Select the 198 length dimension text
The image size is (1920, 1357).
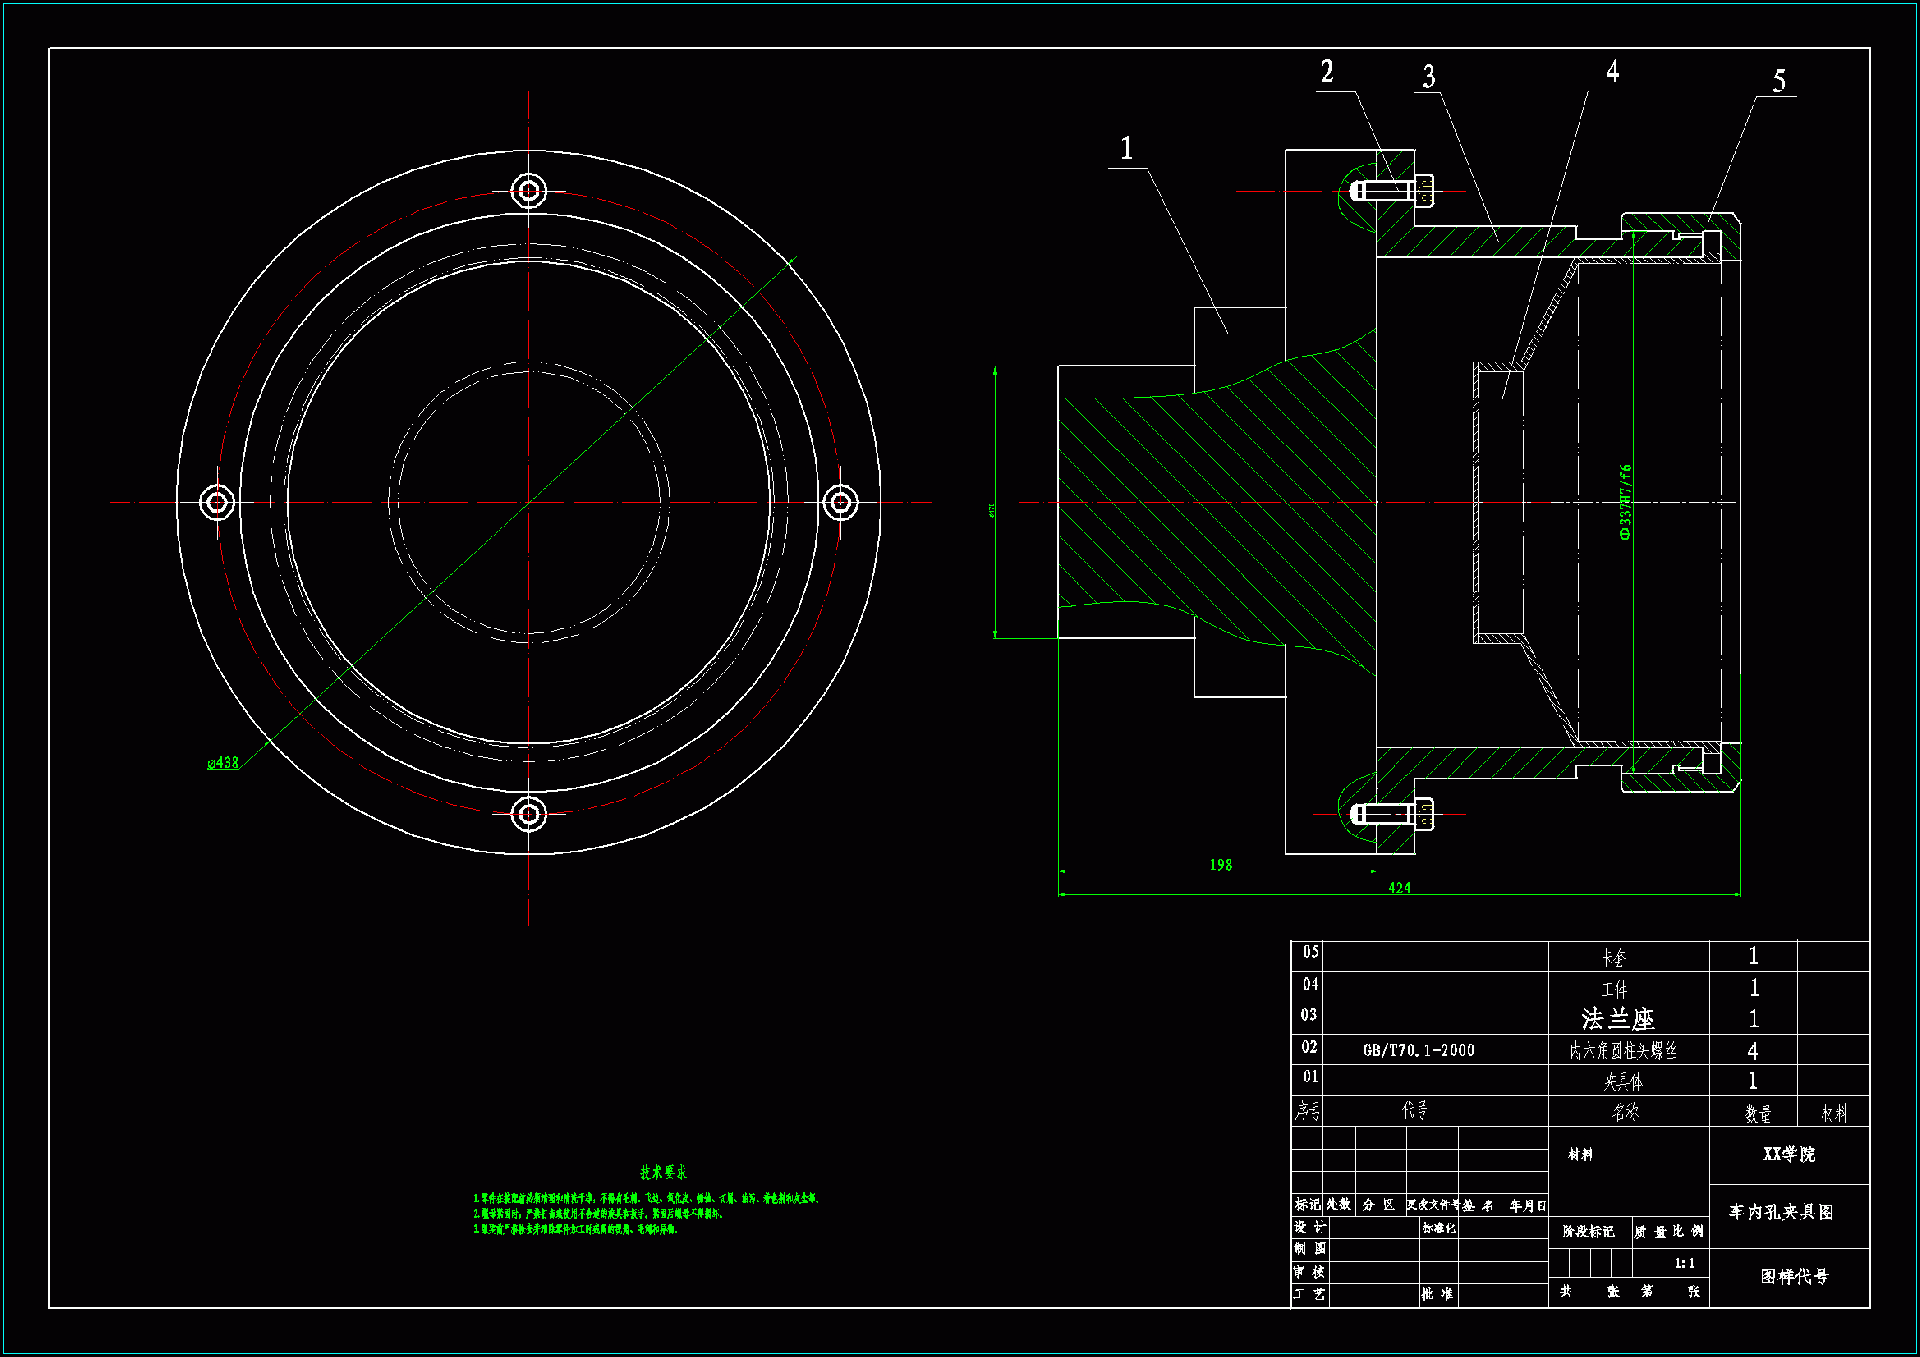click(x=1221, y=865)
